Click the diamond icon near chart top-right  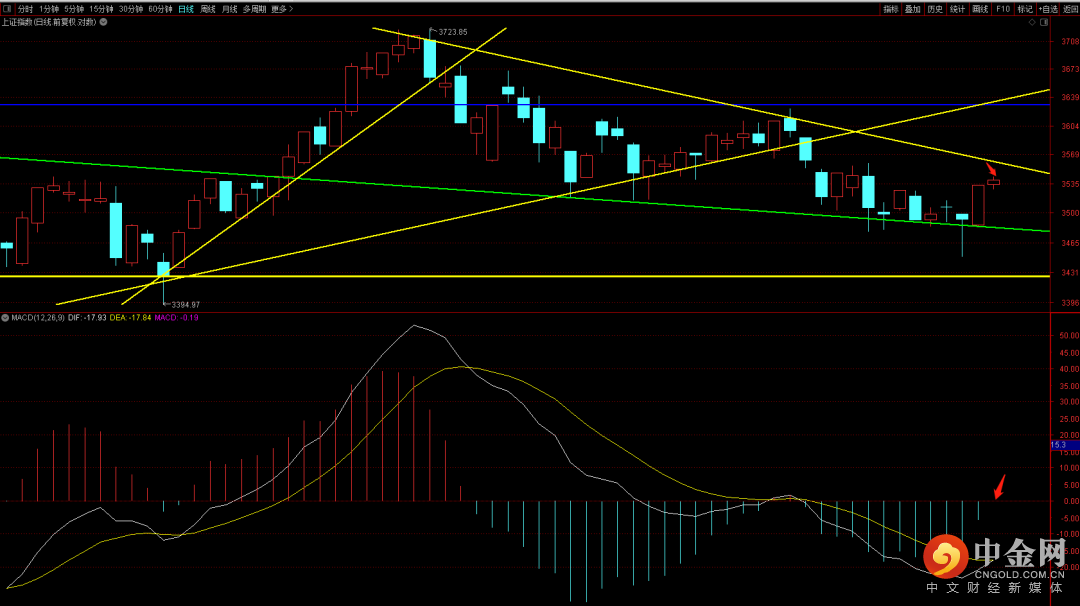[x=1032, y=23]
